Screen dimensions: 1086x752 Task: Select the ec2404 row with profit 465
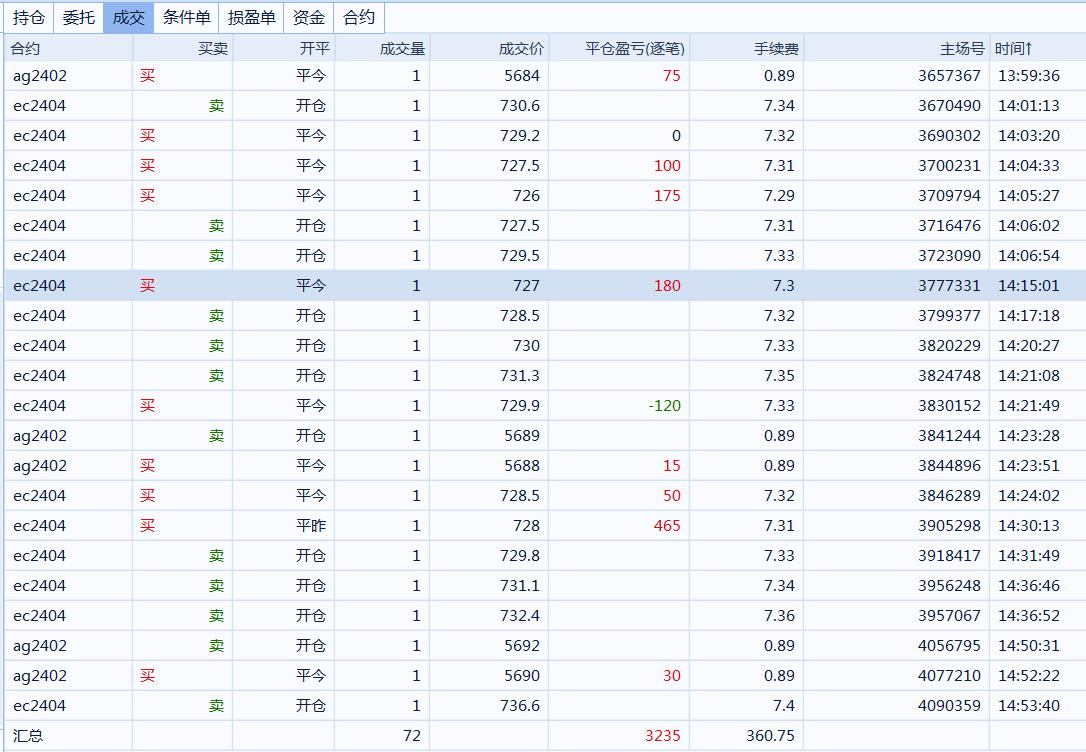click(545, 526)
